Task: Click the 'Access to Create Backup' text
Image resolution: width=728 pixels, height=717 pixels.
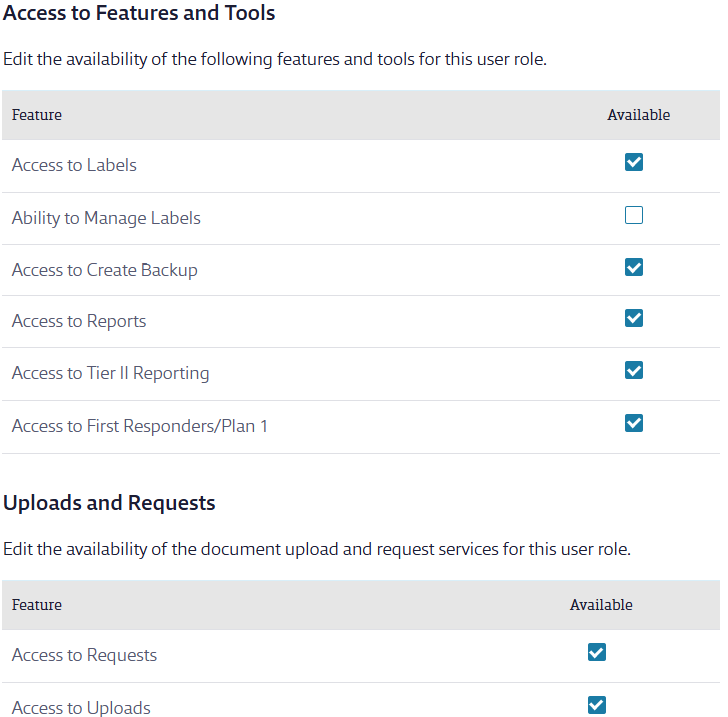Action: point(104,270)
